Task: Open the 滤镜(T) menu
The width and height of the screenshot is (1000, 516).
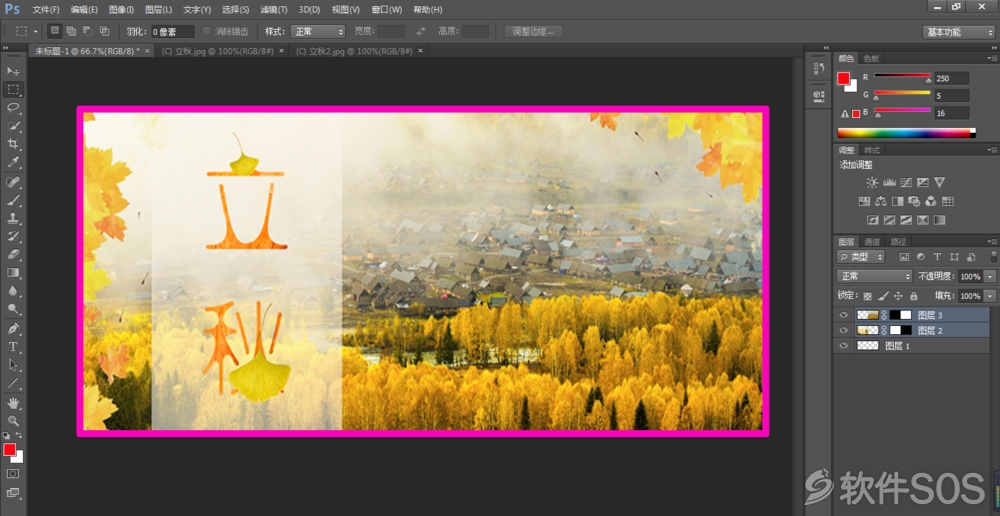Action: pyautogui.click(x=274, y=10)
